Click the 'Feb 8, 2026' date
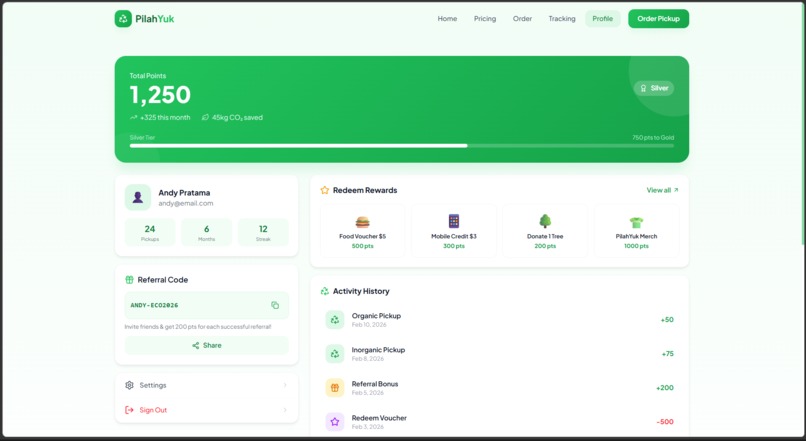Screen dimensions: 806x441 368,359
